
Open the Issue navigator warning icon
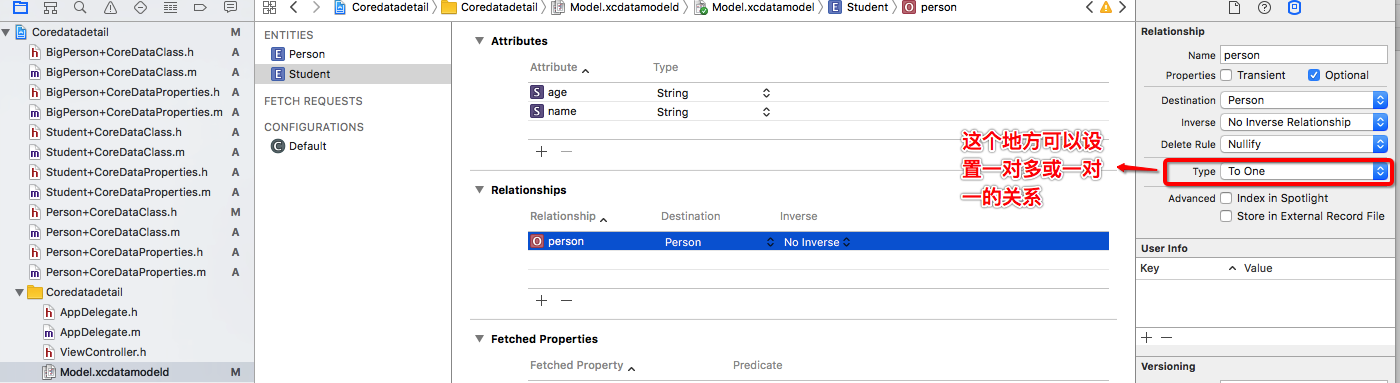tap(110, 8)
